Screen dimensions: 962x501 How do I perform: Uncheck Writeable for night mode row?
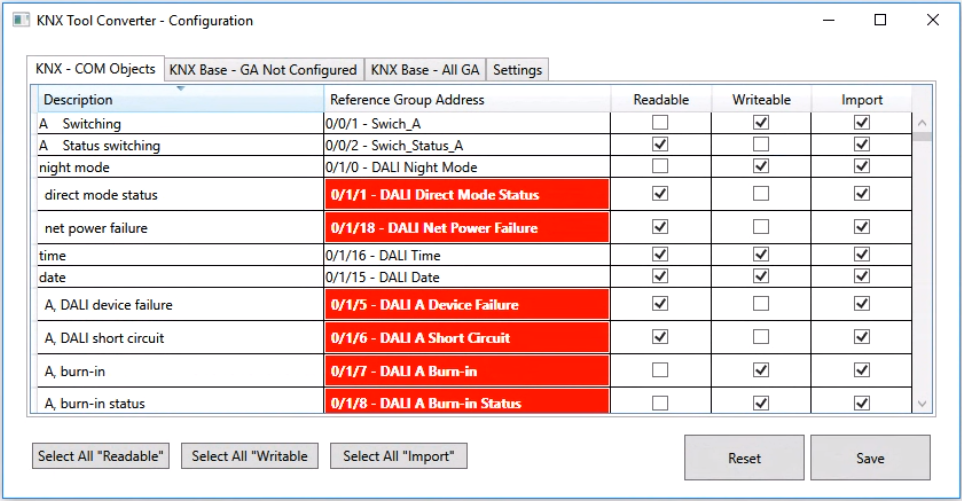coord(761,167)
